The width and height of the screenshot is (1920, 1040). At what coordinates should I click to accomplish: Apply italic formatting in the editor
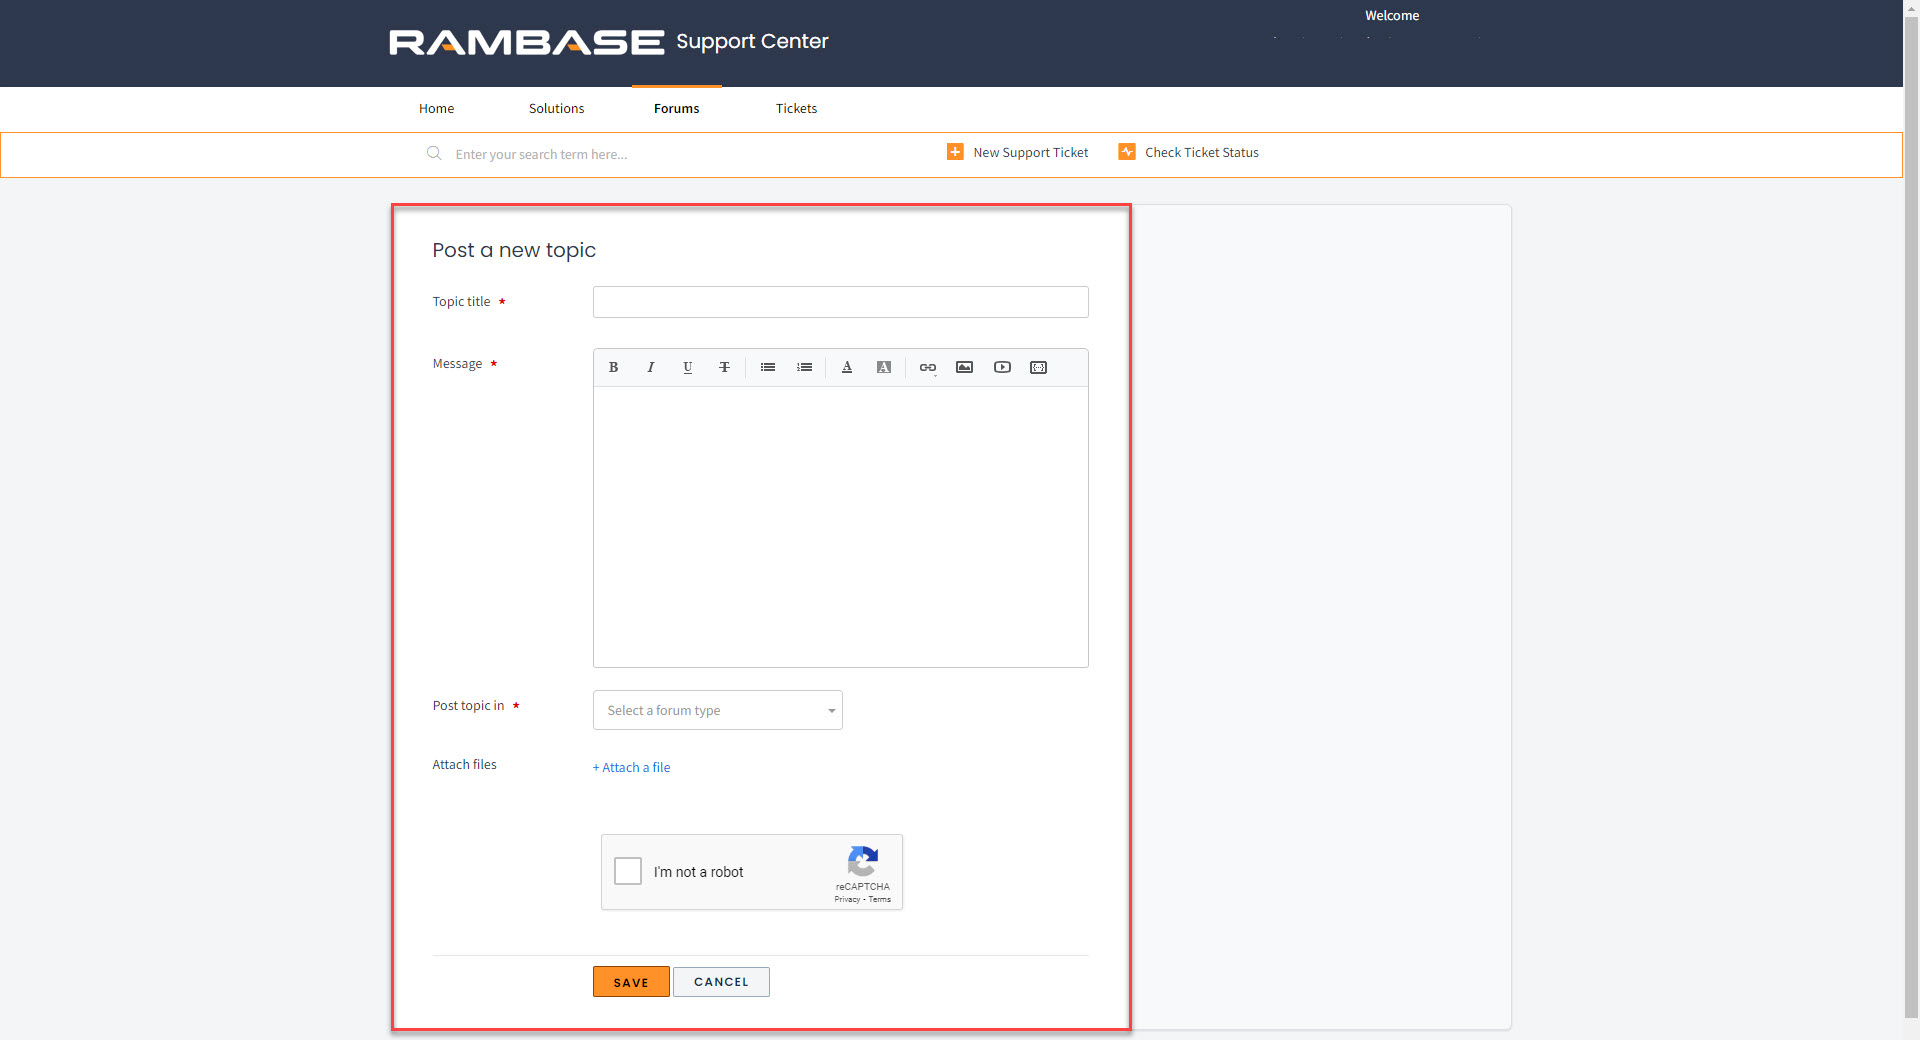pos(650,367)
